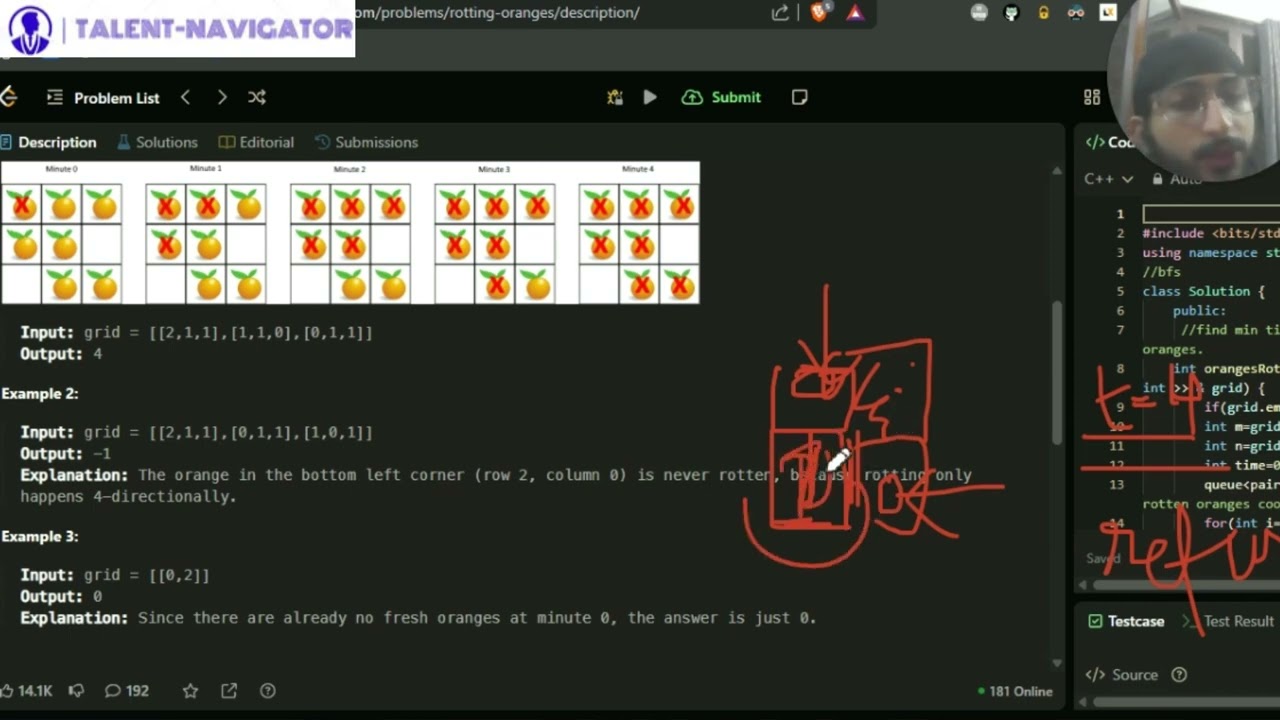Add problem to favorites with star icon
The height and width of the screenshot is (720, 1280).
click(190, 691)
